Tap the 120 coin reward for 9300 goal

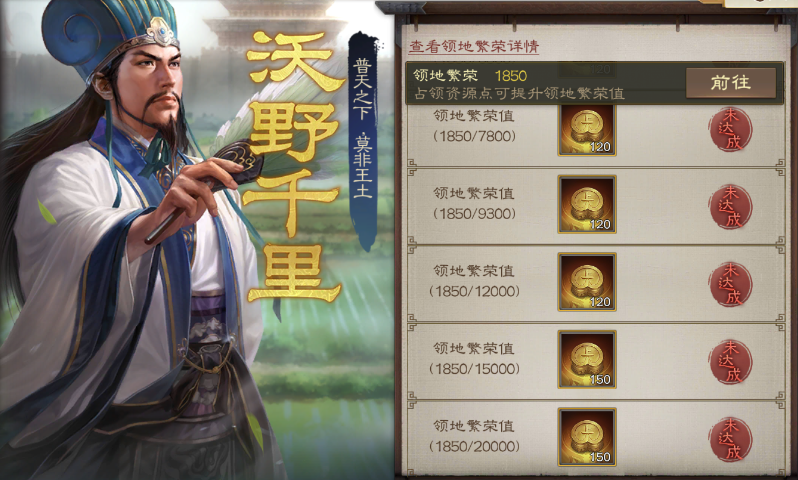587,204
